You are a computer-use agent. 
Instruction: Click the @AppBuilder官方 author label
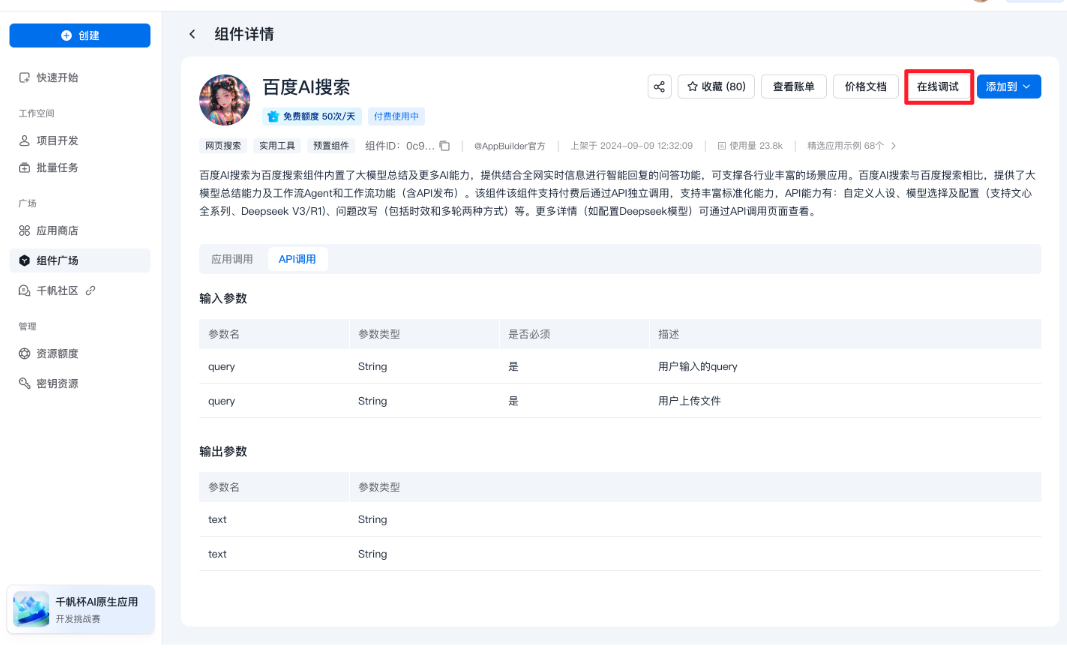tap(510, 146)
